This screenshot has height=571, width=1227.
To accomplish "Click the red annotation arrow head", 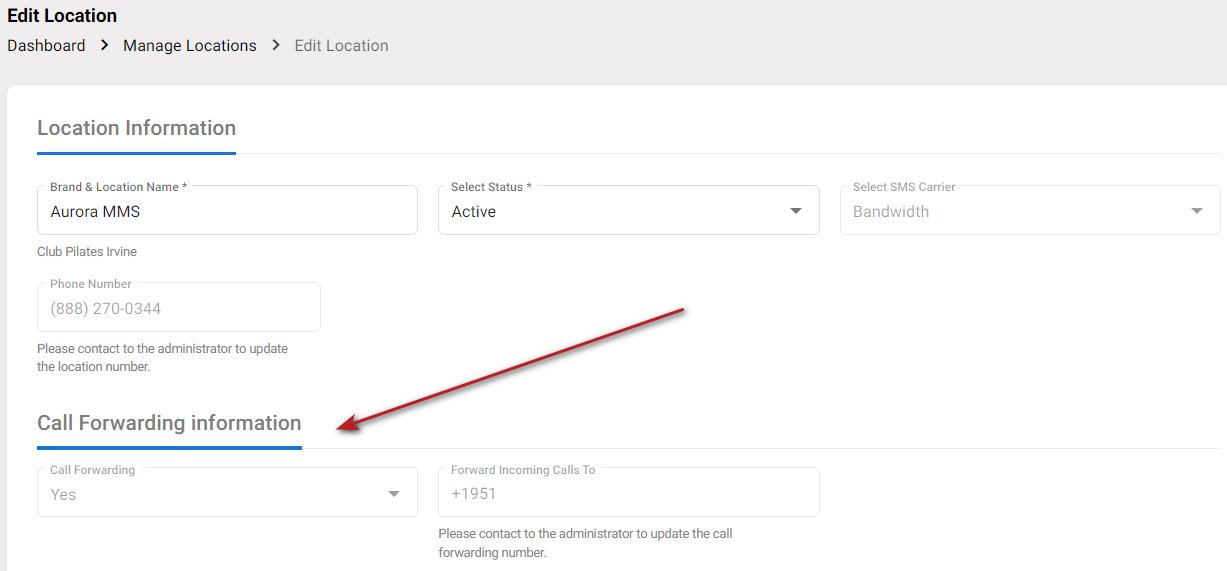I will click(x=346, y=426).
